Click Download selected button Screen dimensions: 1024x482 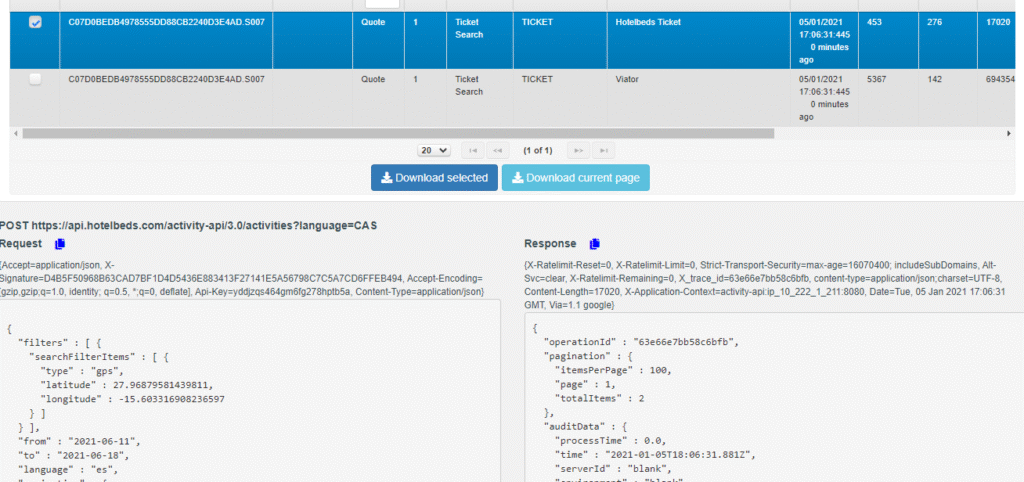[434, 178]
